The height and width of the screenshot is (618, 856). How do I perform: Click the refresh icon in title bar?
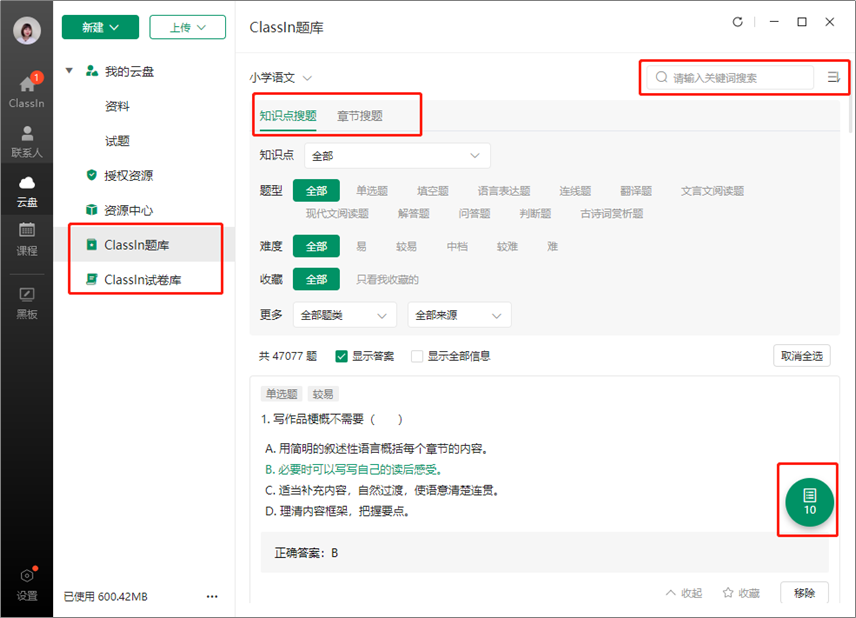(x=738, y=22)
